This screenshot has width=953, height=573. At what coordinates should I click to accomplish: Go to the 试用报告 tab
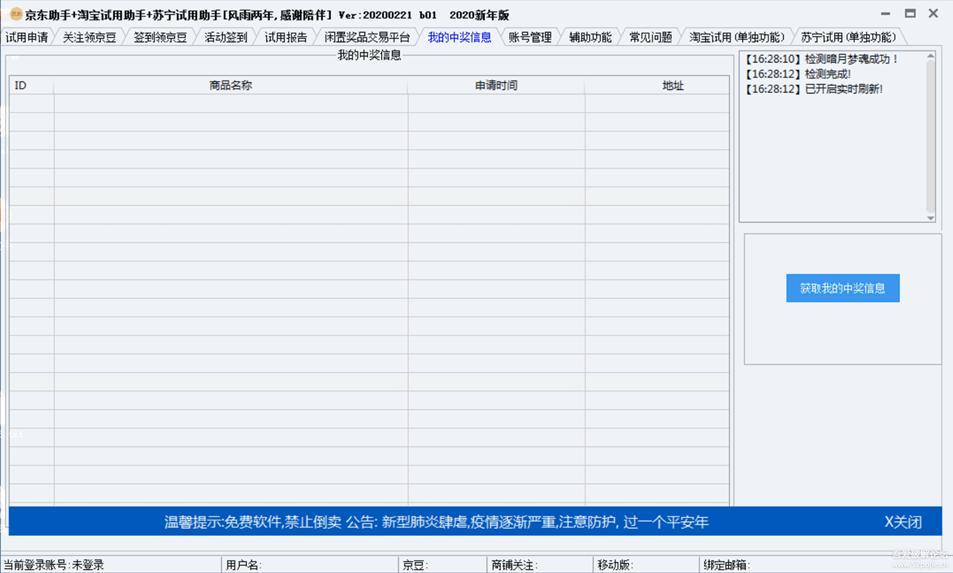pyautogui.click(x=286, y=37)
